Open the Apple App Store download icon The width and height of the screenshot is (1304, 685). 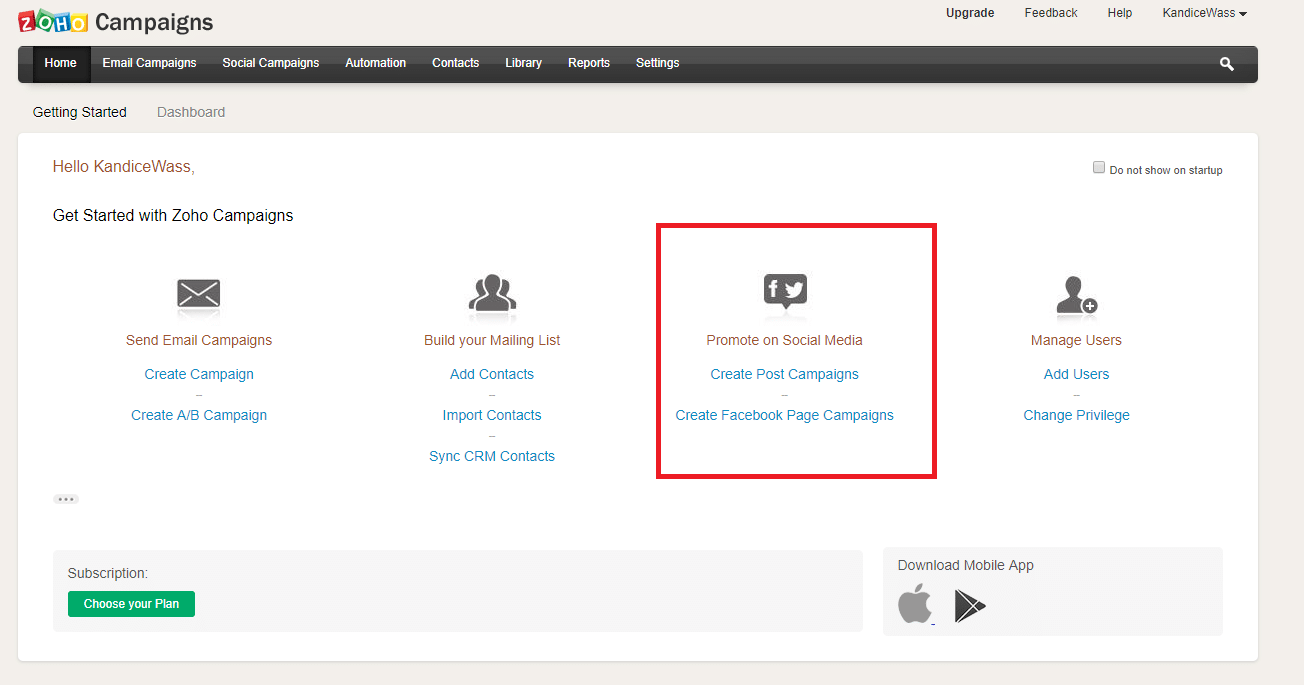click(x=915, y=605)
